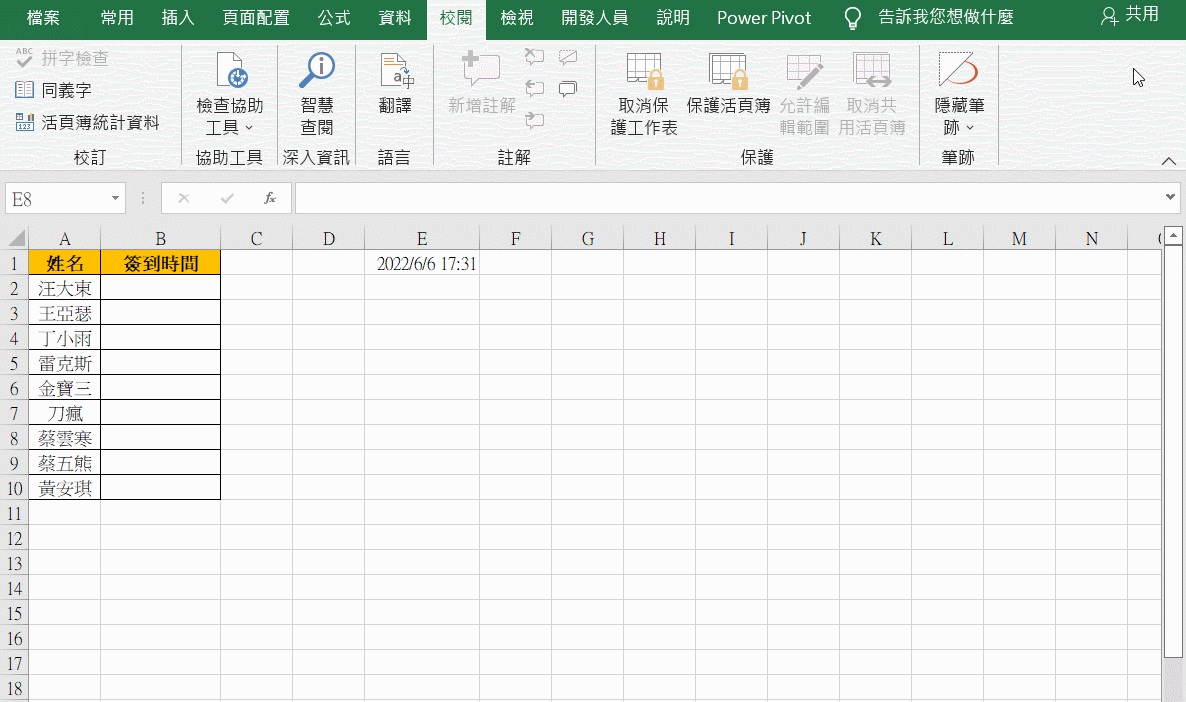Viewport: 1186px width, 702px height.
Task: Click 新增註解 new comment icon
Action: tap(481, 70)
